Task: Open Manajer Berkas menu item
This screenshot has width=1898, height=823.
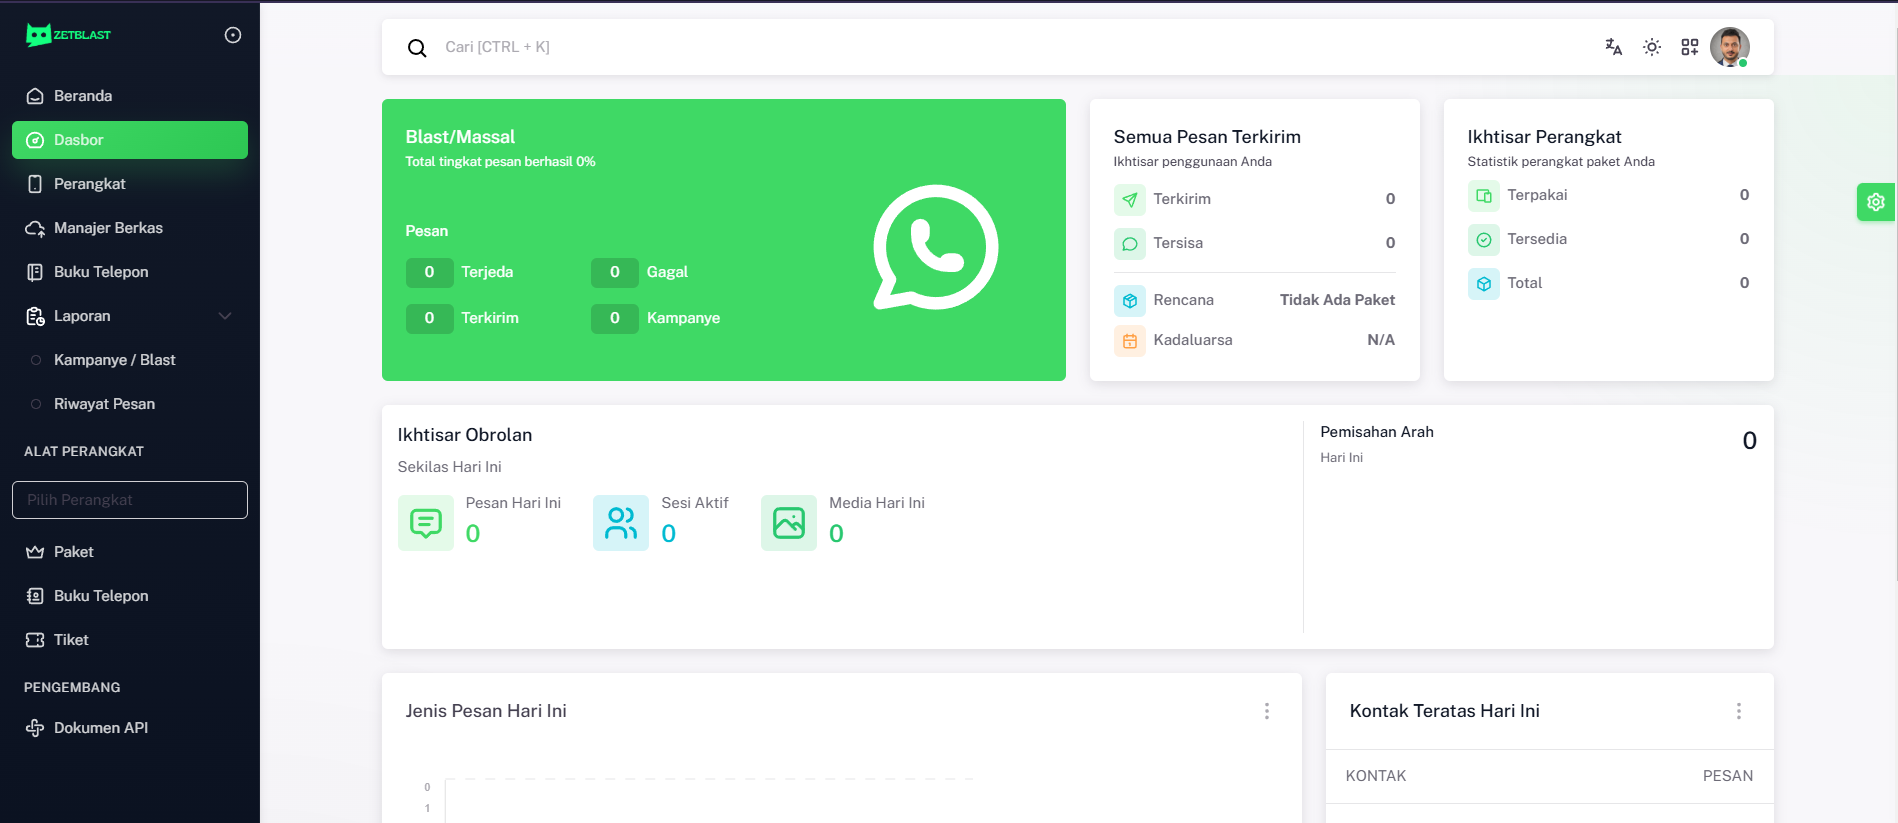Action: pos(108,228)
